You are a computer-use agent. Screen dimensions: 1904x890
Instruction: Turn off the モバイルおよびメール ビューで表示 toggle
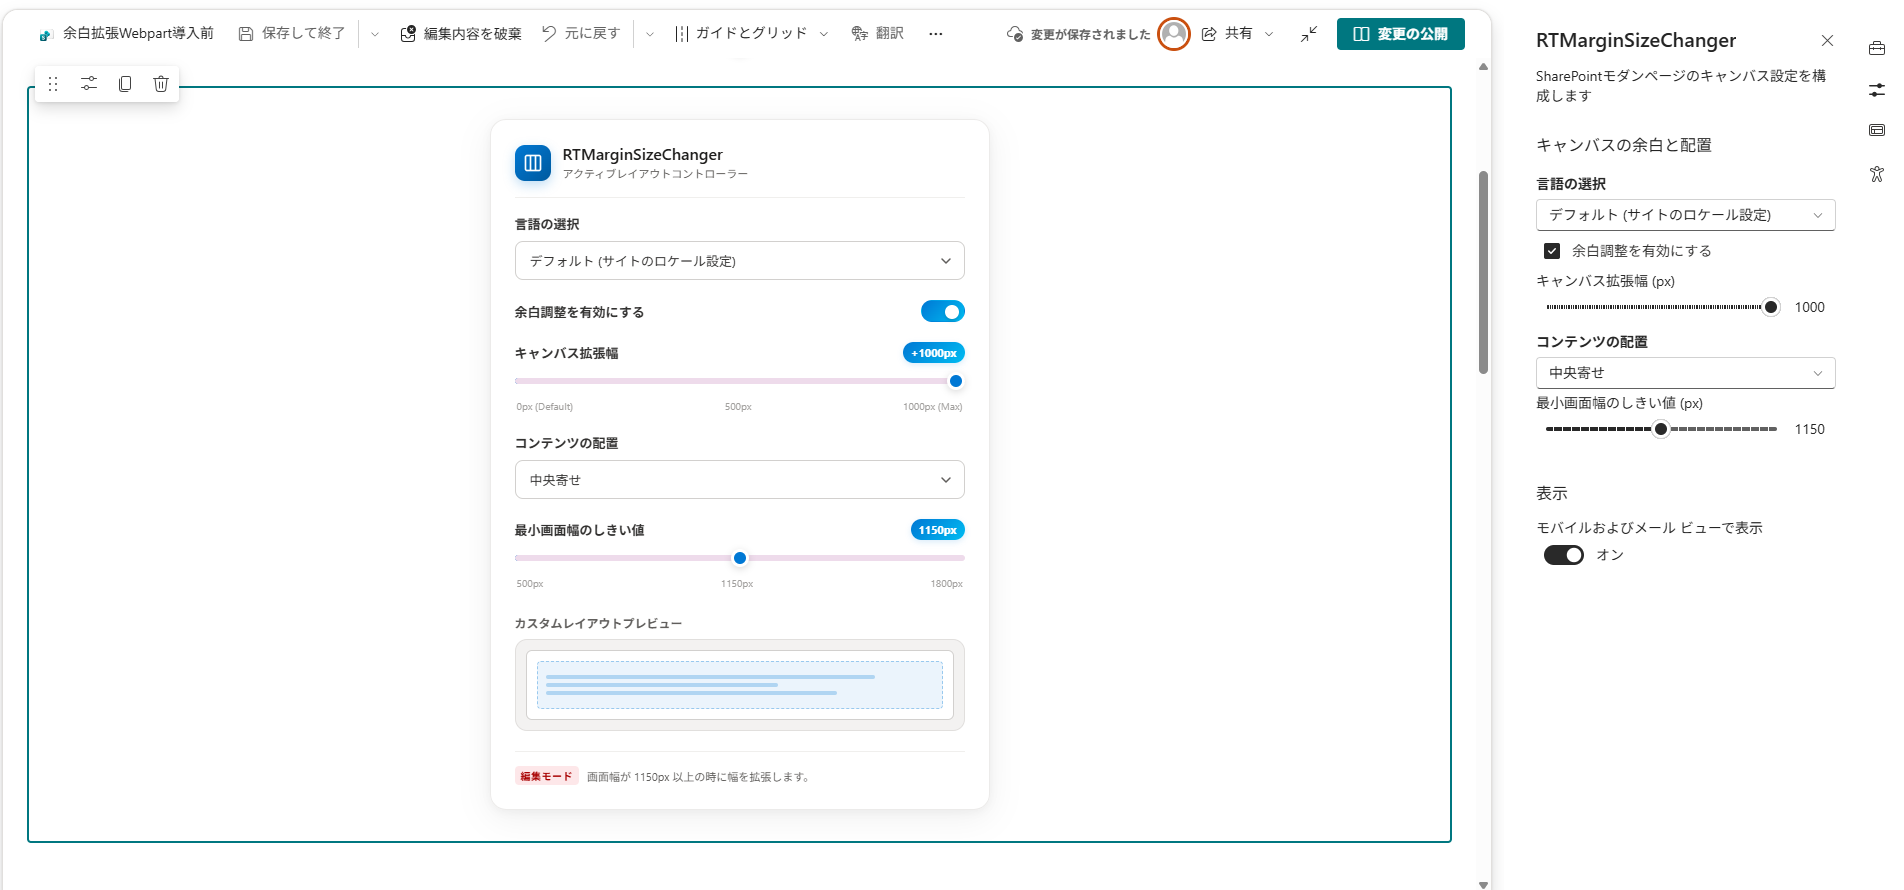click(1564, 555)
